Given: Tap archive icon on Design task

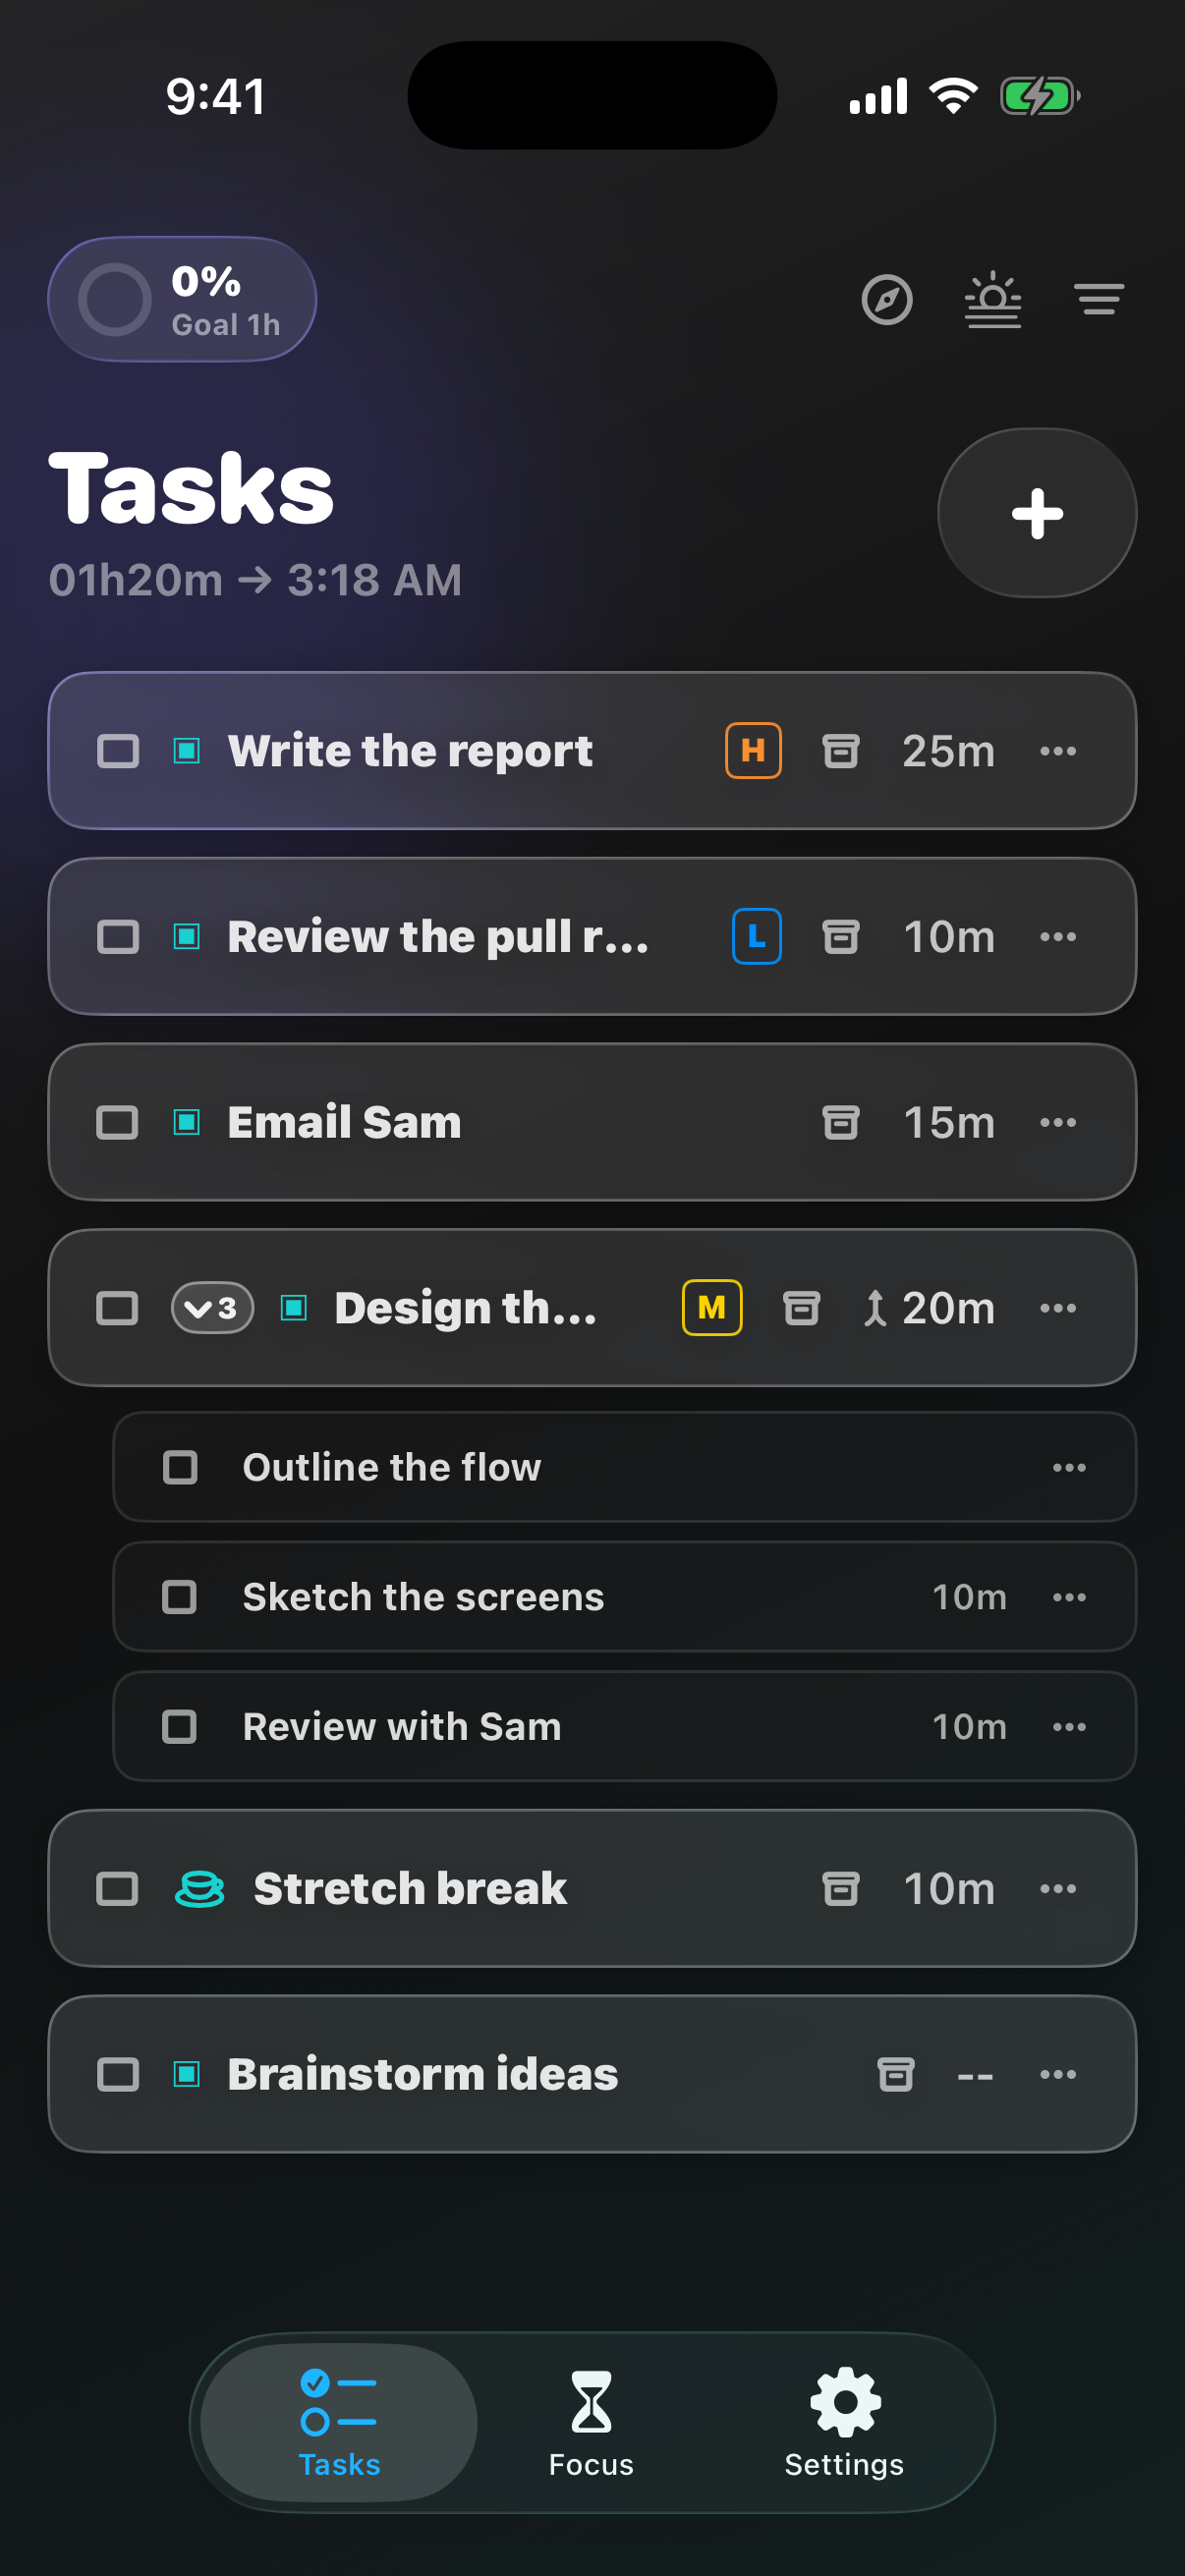Looking at the screenshot, I should pos(801,1308).
